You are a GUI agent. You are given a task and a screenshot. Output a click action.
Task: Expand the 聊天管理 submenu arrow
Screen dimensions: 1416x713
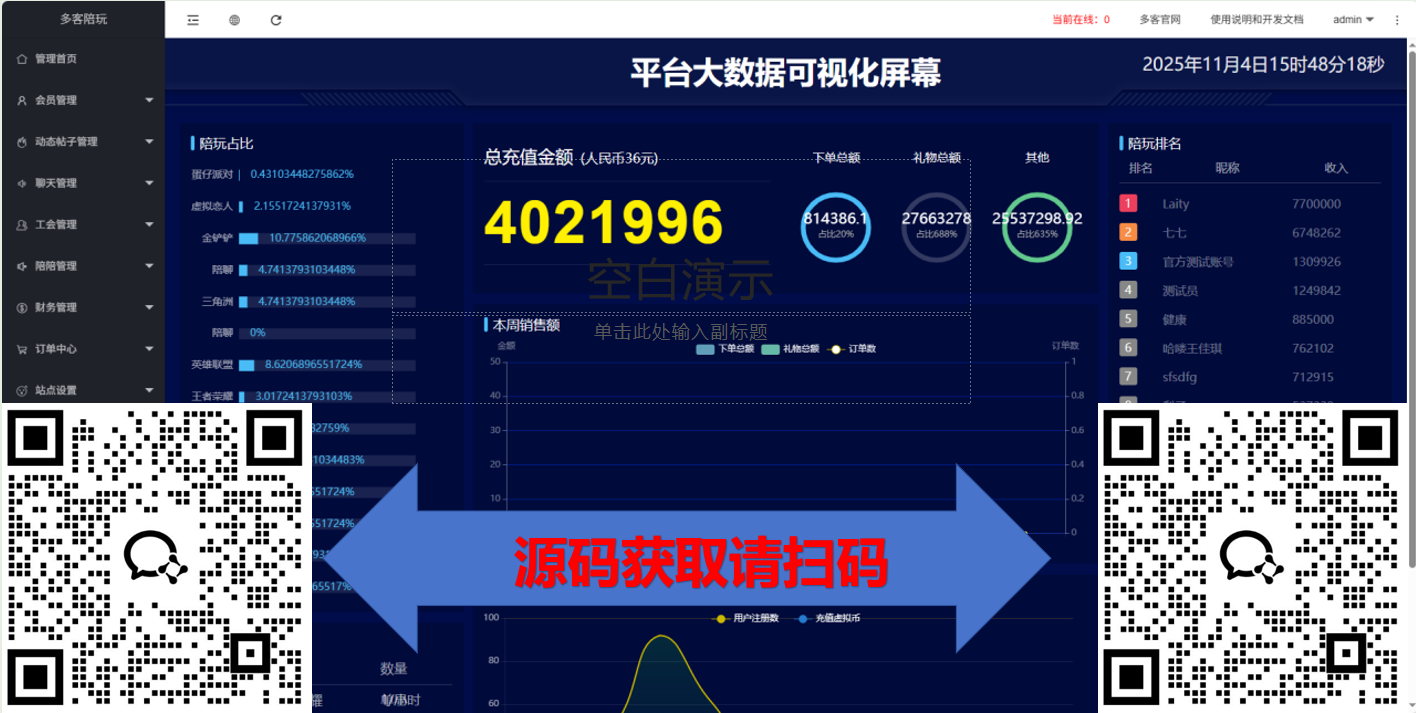(149, 183)
